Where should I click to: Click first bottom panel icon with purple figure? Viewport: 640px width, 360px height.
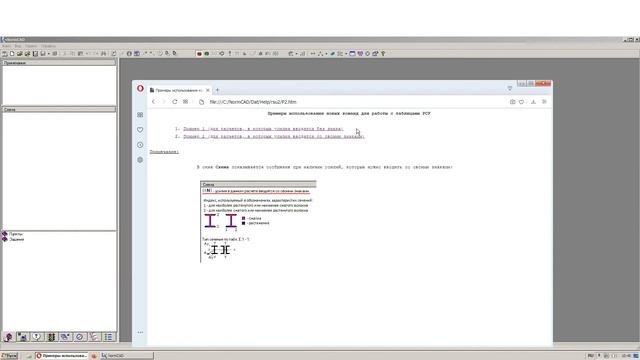(8, 337)
